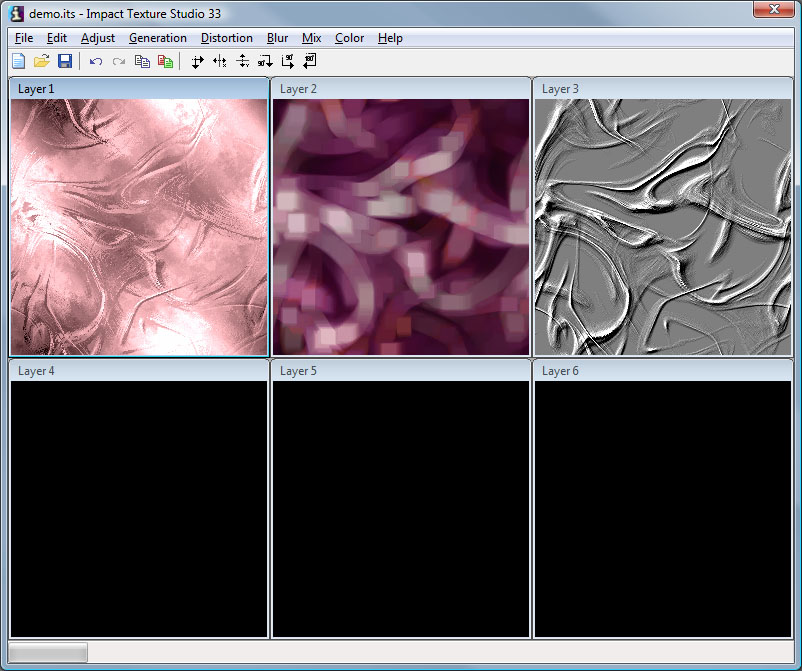Image resolution: width=802 pixels, height=671 pixels.
Task: Flip the texture along the y axis
Action: click(243, 61)
